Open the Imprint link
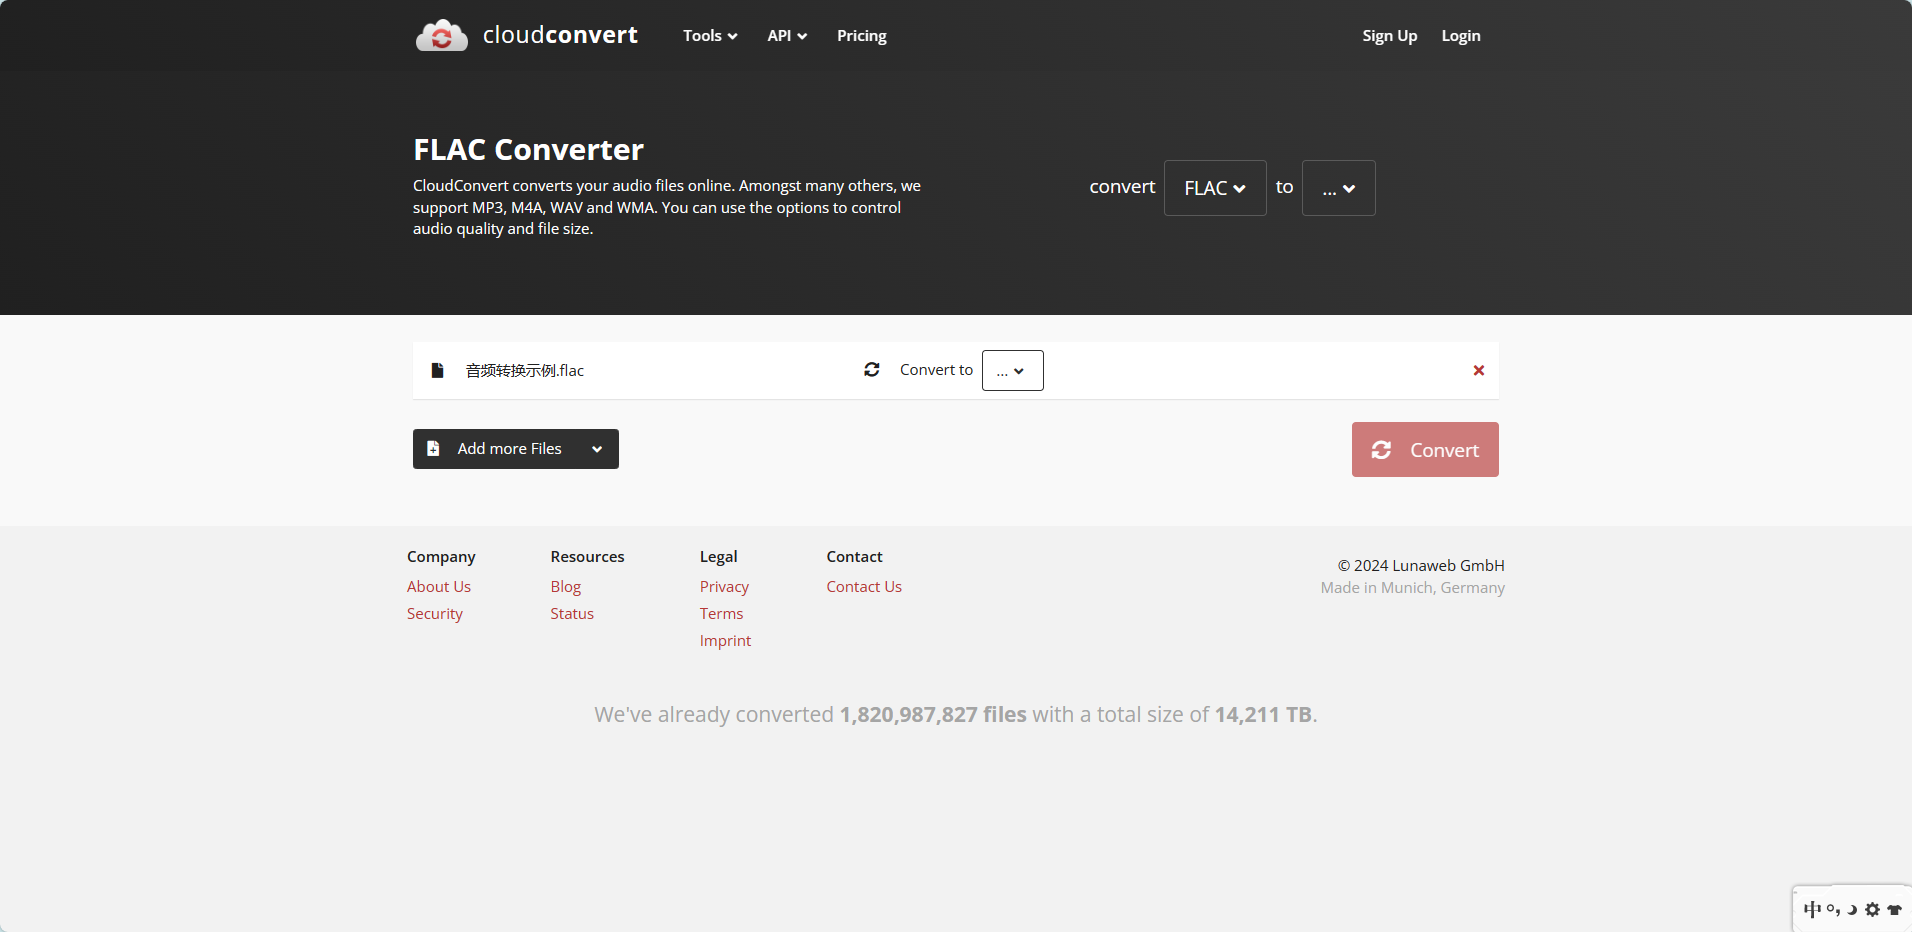1912x932 pixels. [x=725, y=641]
